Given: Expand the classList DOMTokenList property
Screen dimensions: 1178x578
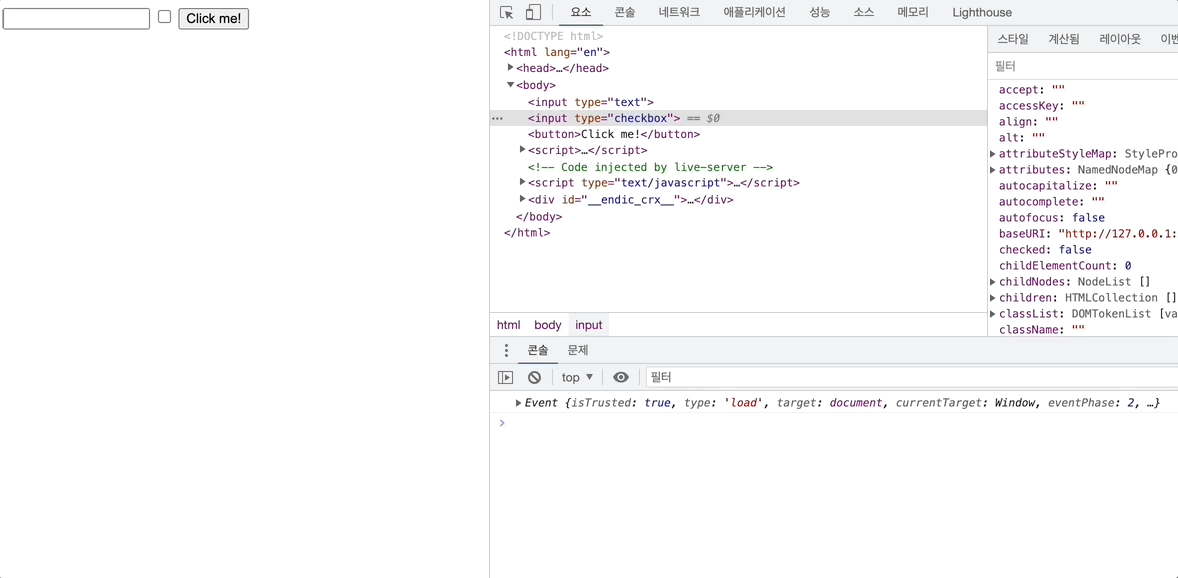Looking at the screenshot, I should [993, 314].
